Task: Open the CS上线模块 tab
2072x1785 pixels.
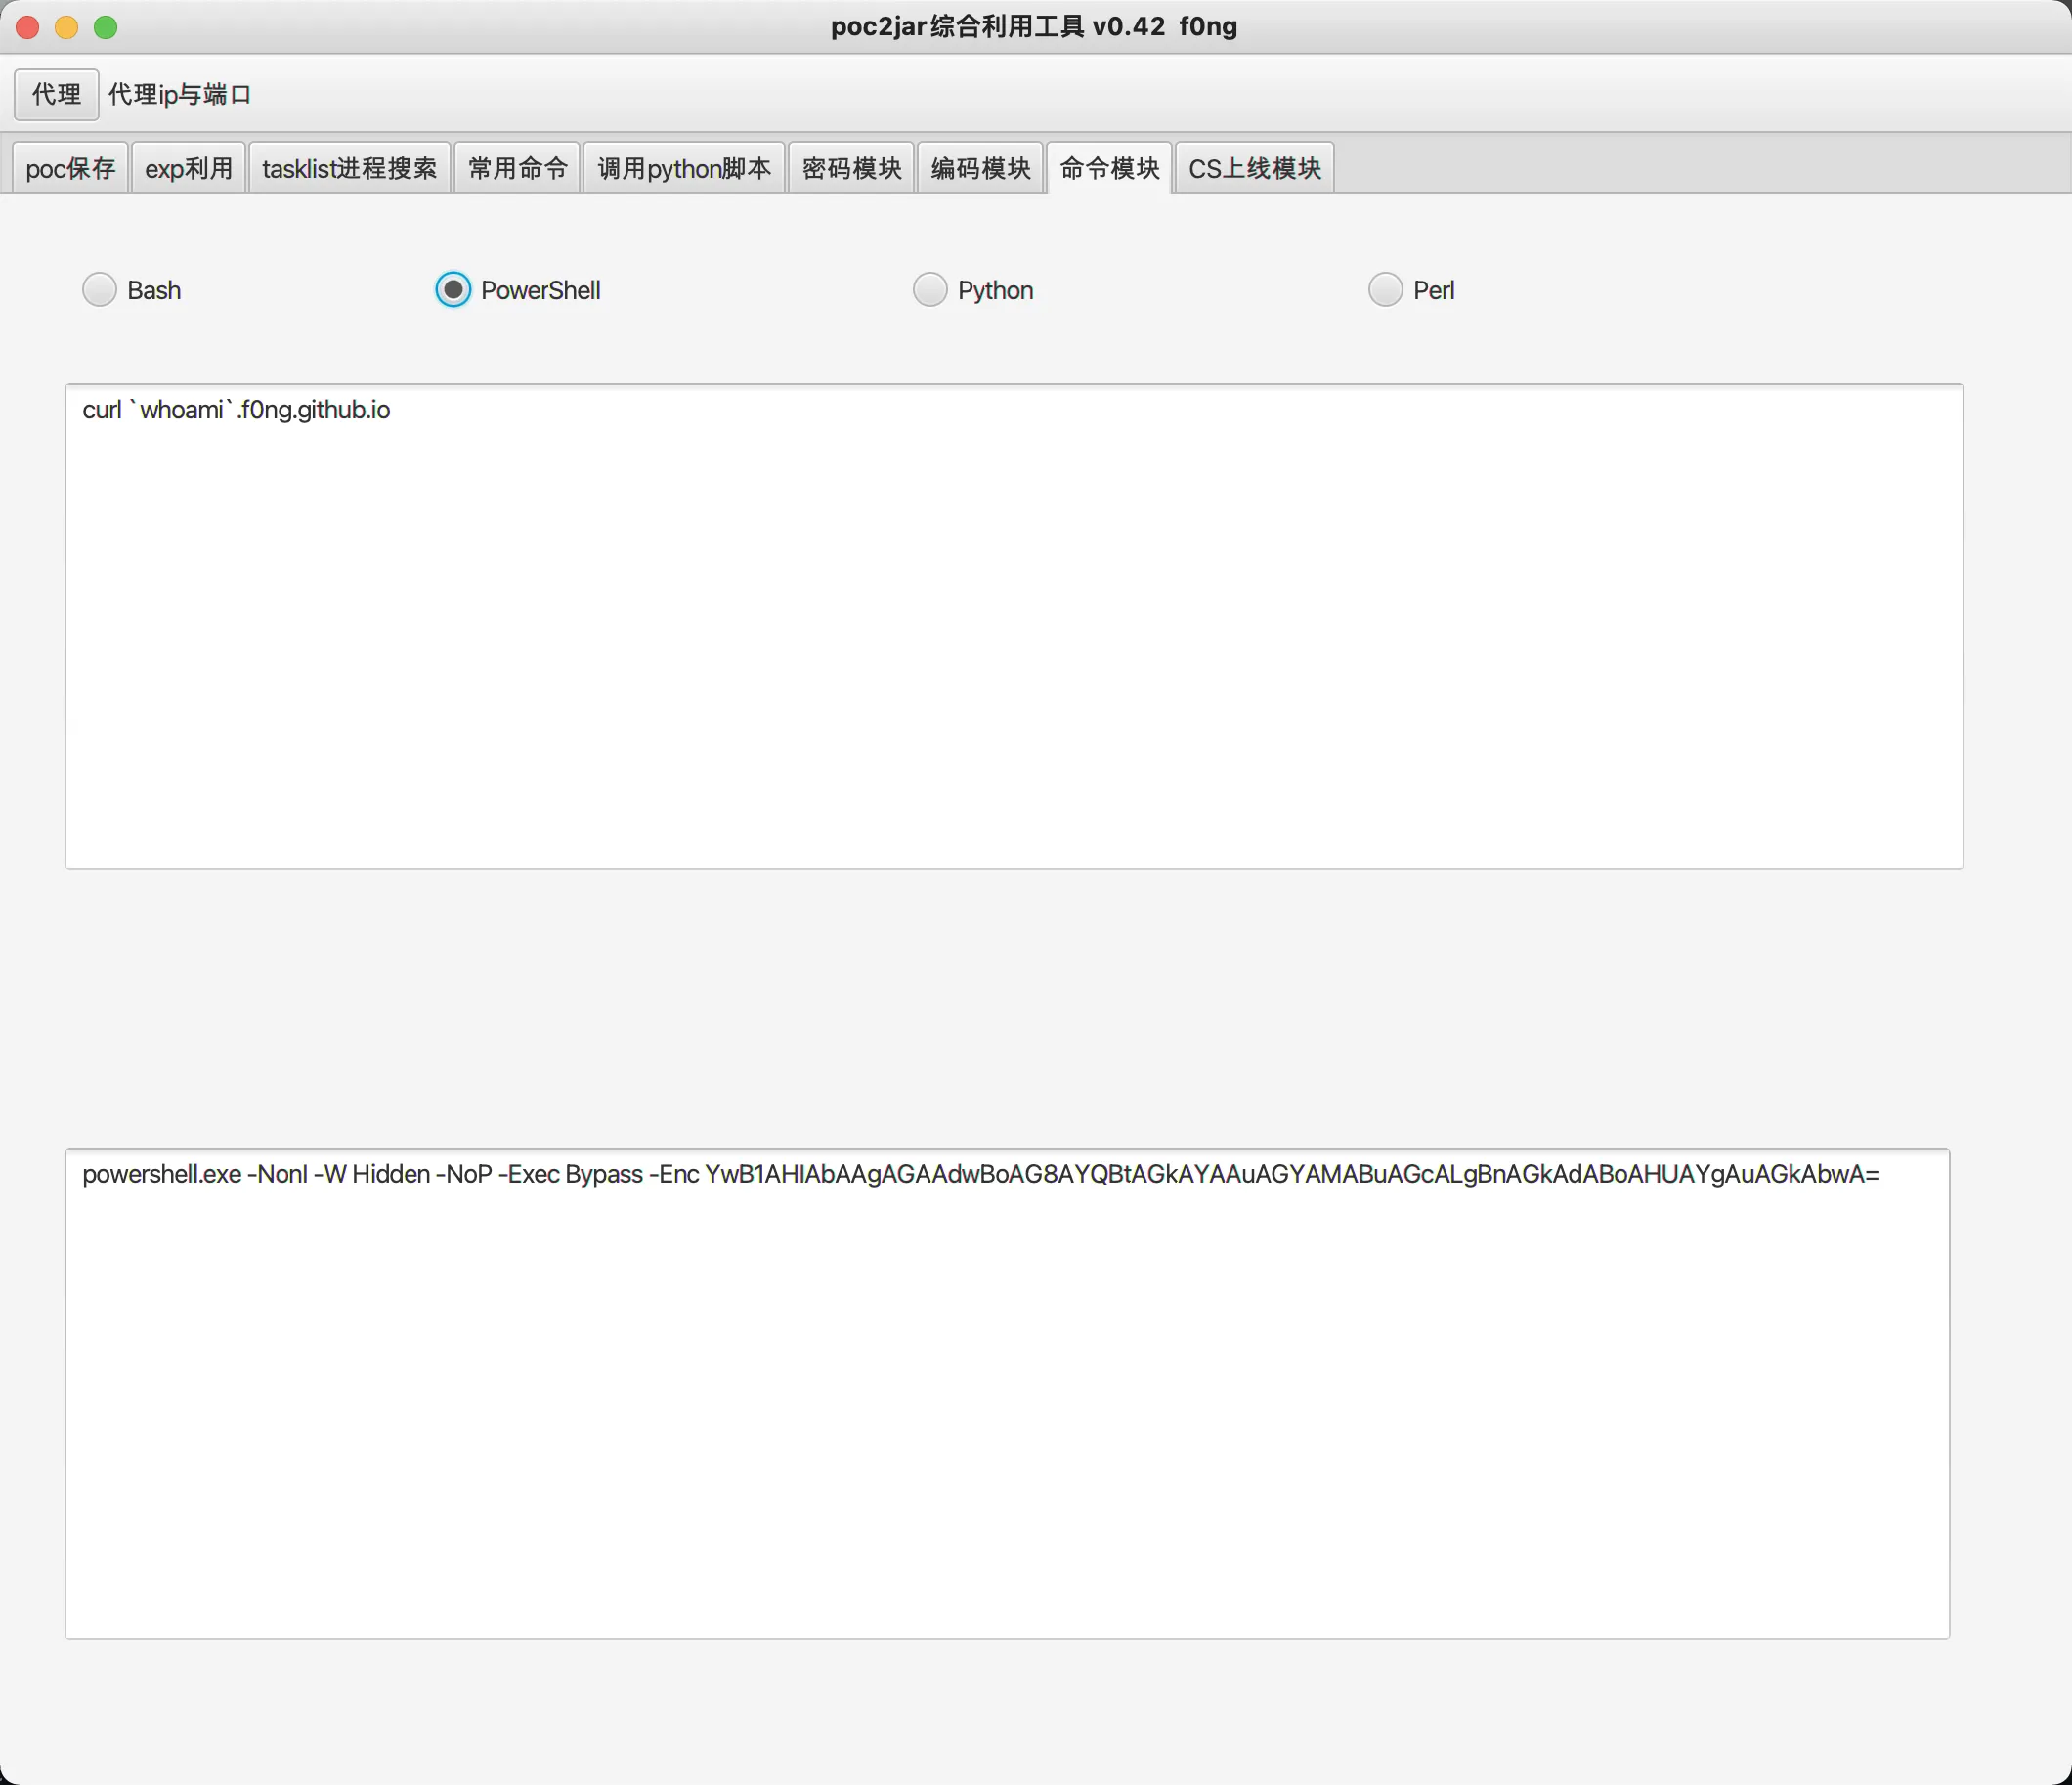Action: (1254, 168)
